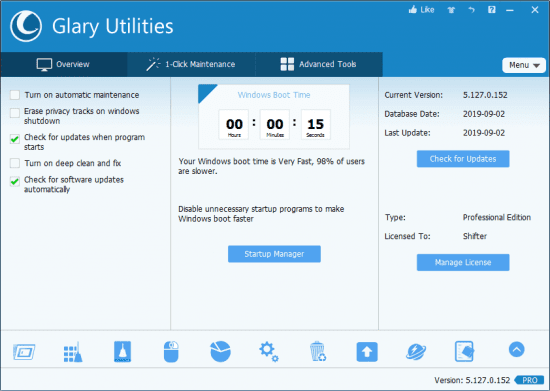Launch the planet Browser Assistant icon
Screen dimensions: 550x391
416,352
